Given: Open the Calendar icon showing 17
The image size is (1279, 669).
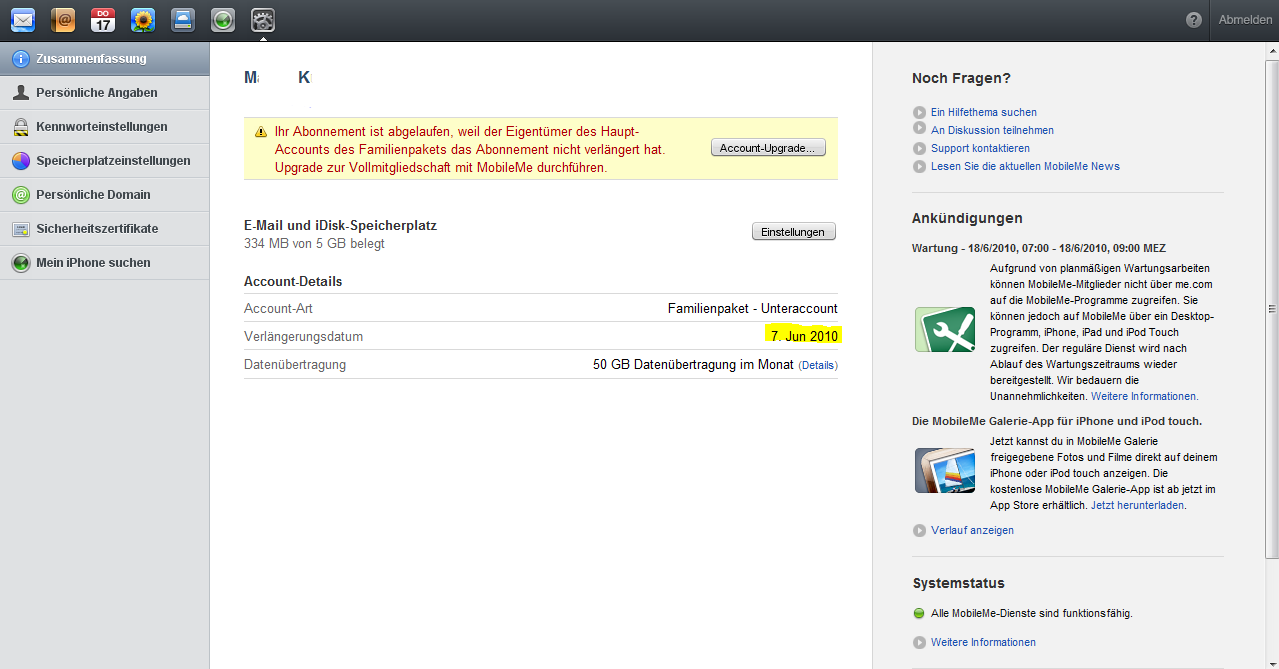Looking at the screenshot, I should (103, 19).
